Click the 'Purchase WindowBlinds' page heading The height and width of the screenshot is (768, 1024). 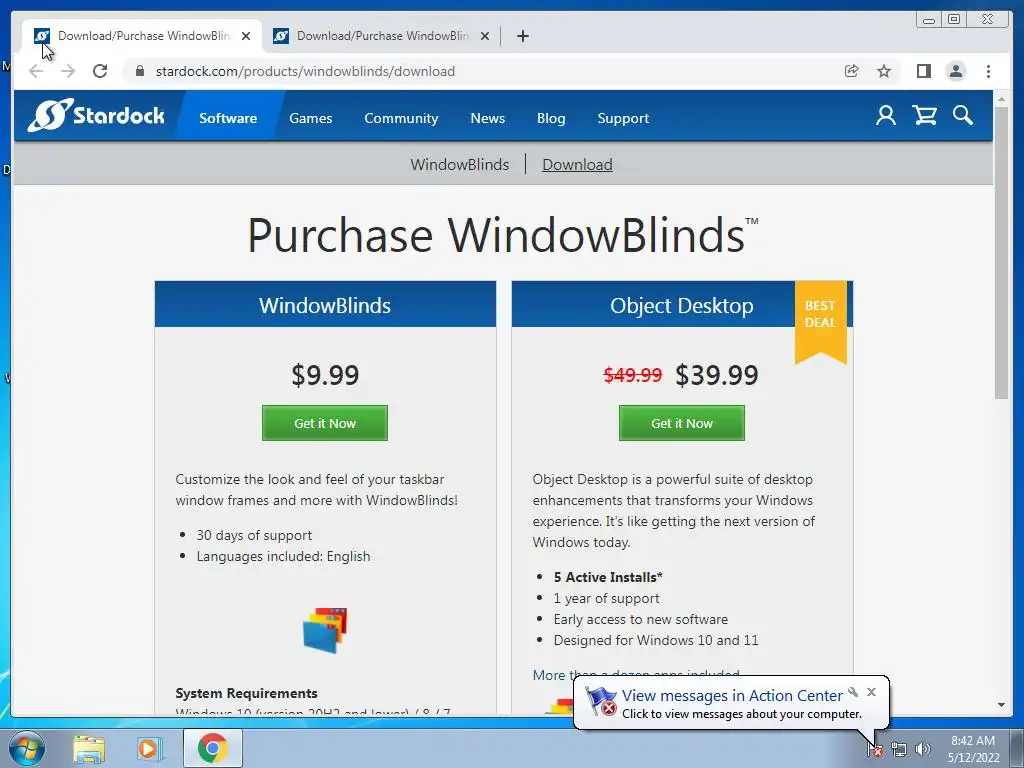click(502, 235)
